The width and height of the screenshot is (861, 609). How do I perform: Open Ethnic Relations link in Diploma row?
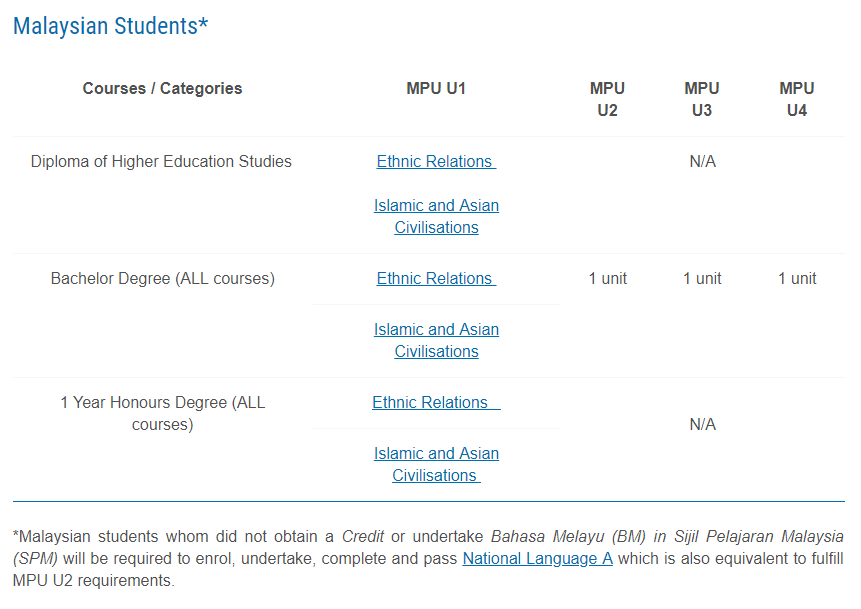click(x=436, y=161)
